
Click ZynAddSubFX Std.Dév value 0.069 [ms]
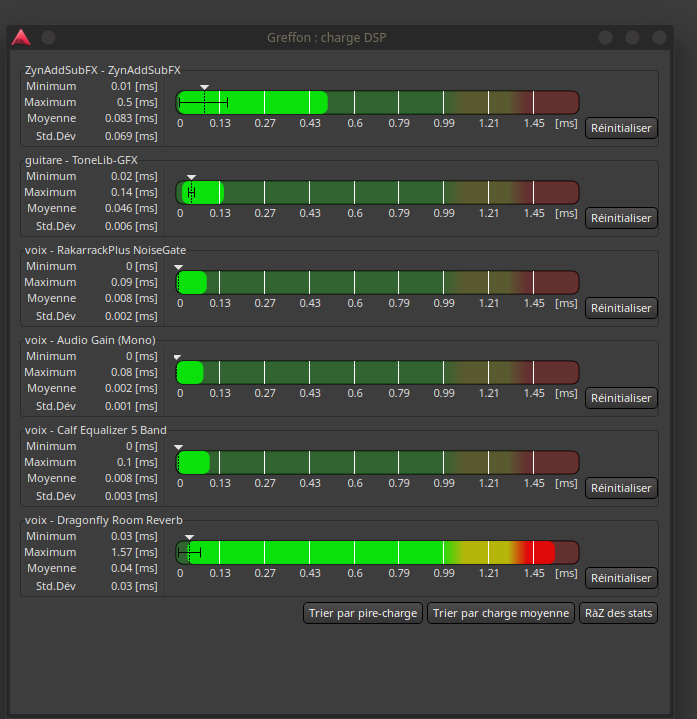[x=131, y=136]
